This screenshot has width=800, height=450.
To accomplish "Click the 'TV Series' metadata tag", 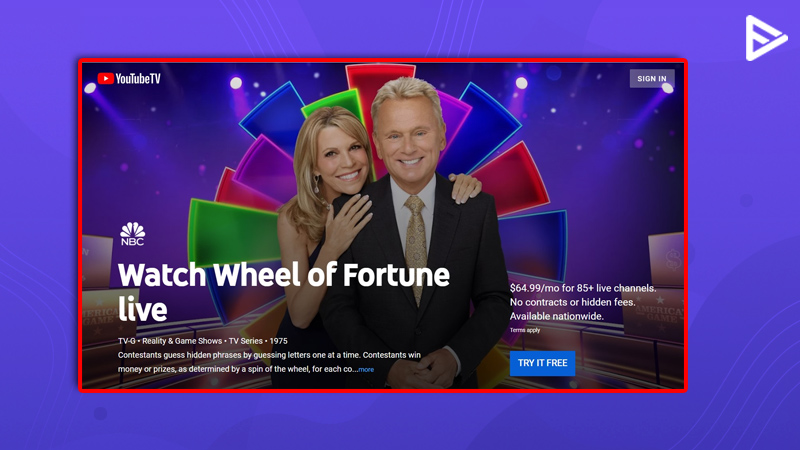I will coord(245,341).
